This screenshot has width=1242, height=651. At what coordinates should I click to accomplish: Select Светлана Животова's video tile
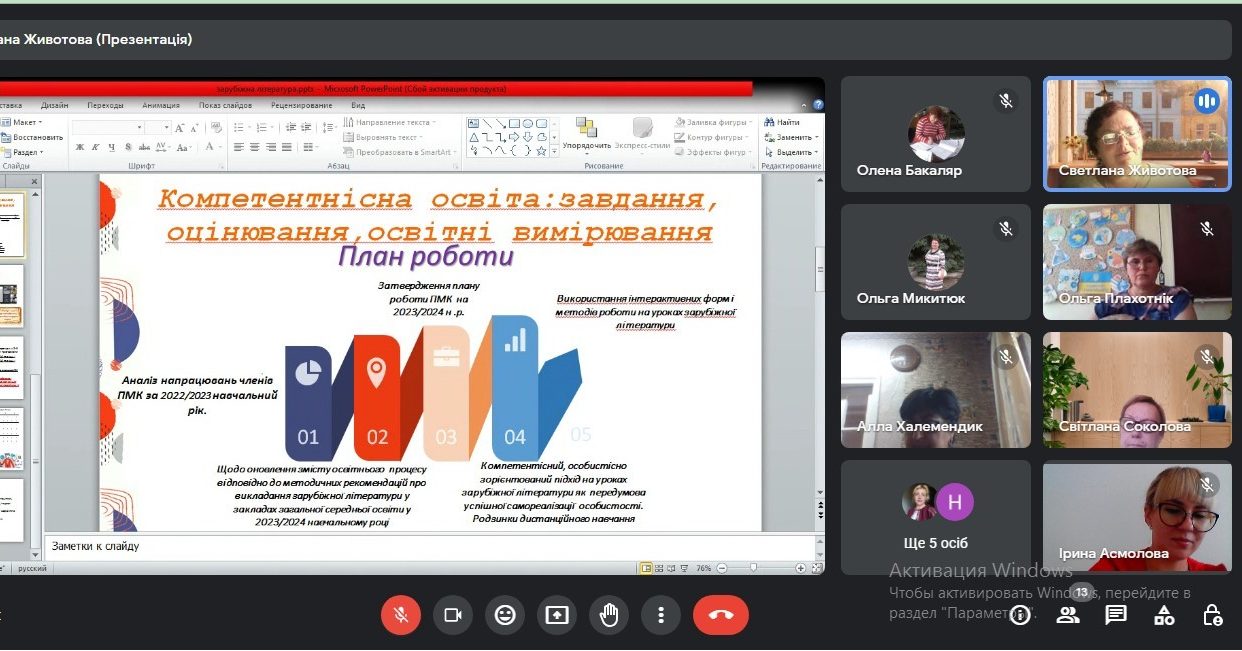pos(1138,135)
